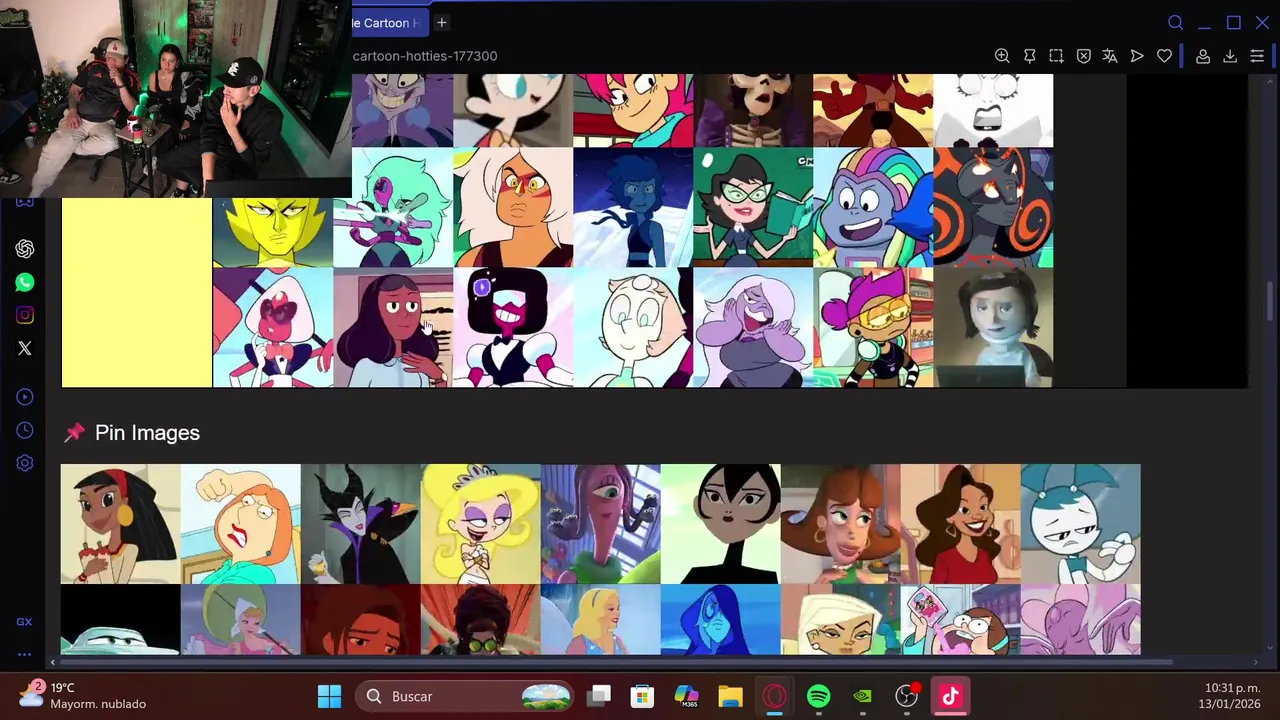
Task: Click the right arrow of horizontal scrollbar
Action: tap(1256, 661)
